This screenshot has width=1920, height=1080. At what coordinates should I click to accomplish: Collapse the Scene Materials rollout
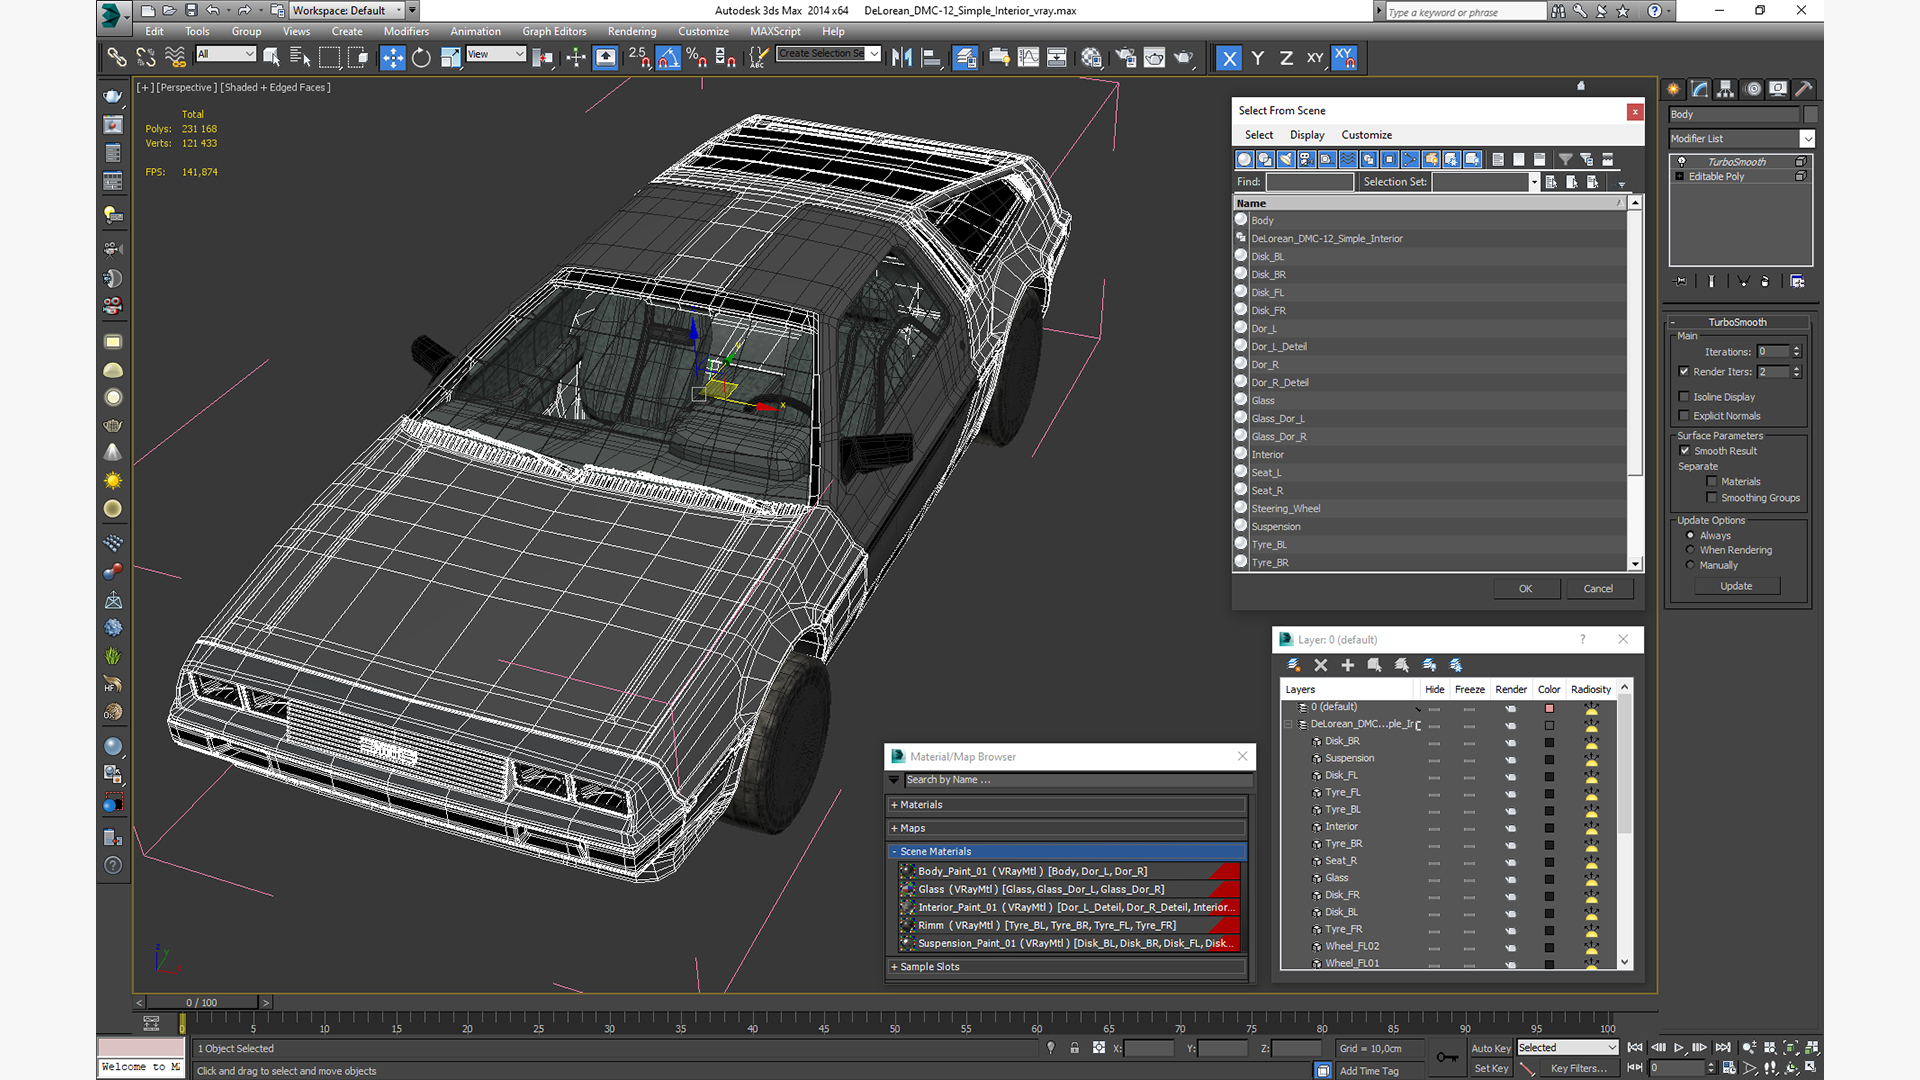click(1067, 852)
